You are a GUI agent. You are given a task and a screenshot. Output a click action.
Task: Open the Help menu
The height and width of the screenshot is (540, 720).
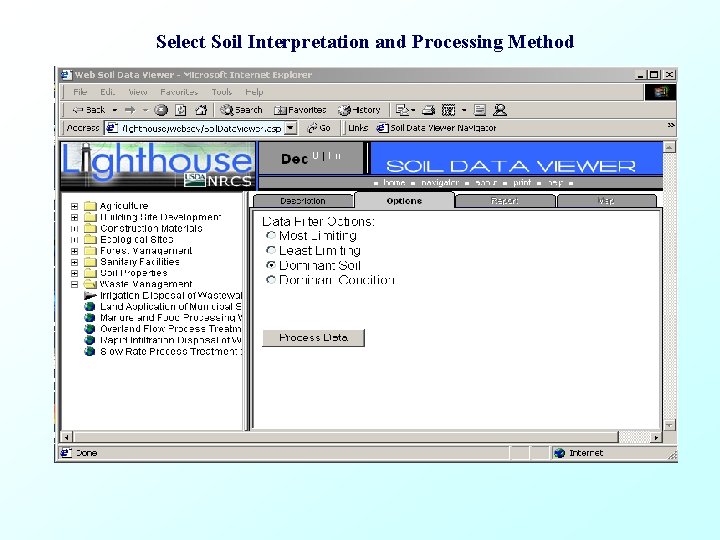pos(254,92)
